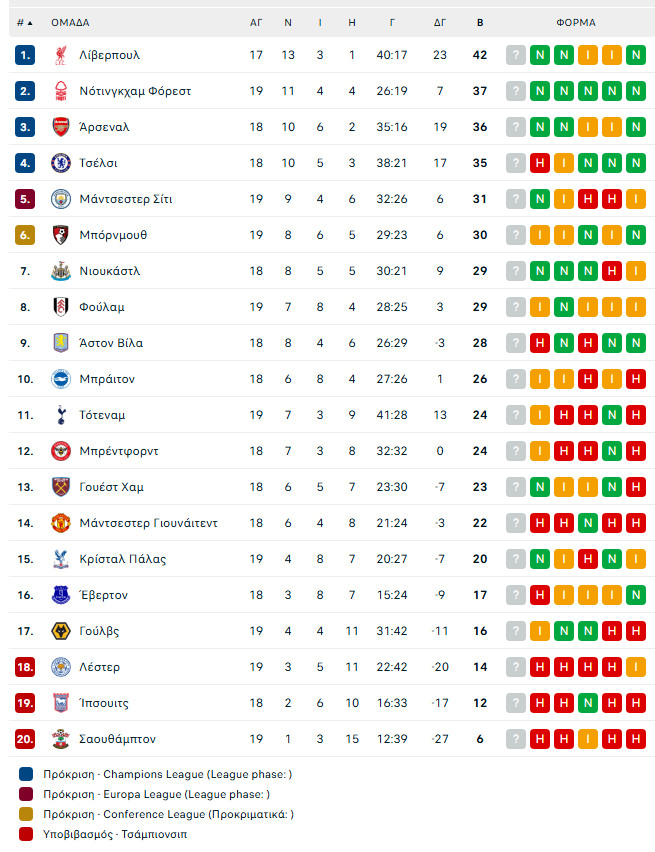Sort by the ΔΓ goal difference header
Image resolution: width=655 pixels, height=852 pixels.
tap(440, 22)
